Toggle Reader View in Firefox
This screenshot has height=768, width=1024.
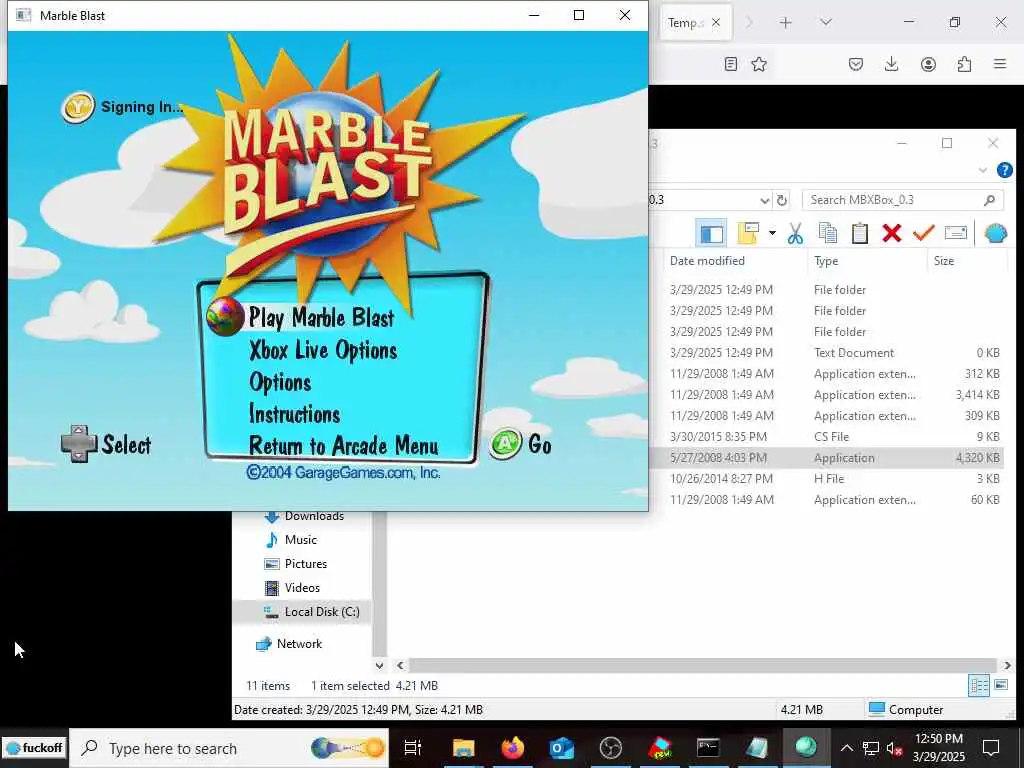click(731, 64)
